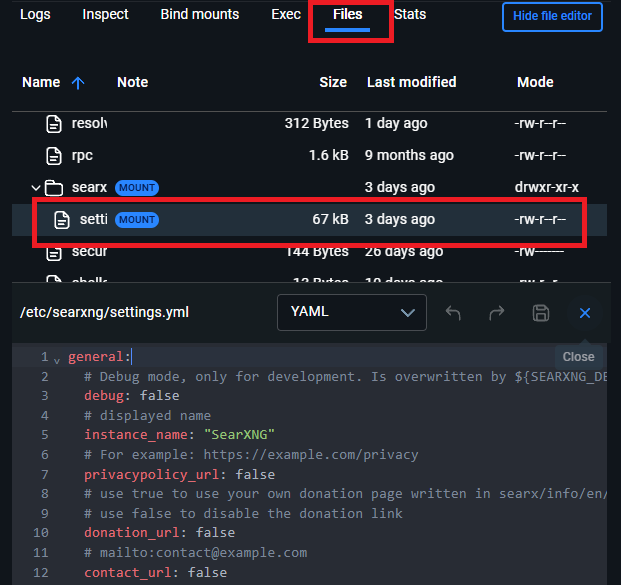
Task: Select the Files tab
Action: (347, 14)
